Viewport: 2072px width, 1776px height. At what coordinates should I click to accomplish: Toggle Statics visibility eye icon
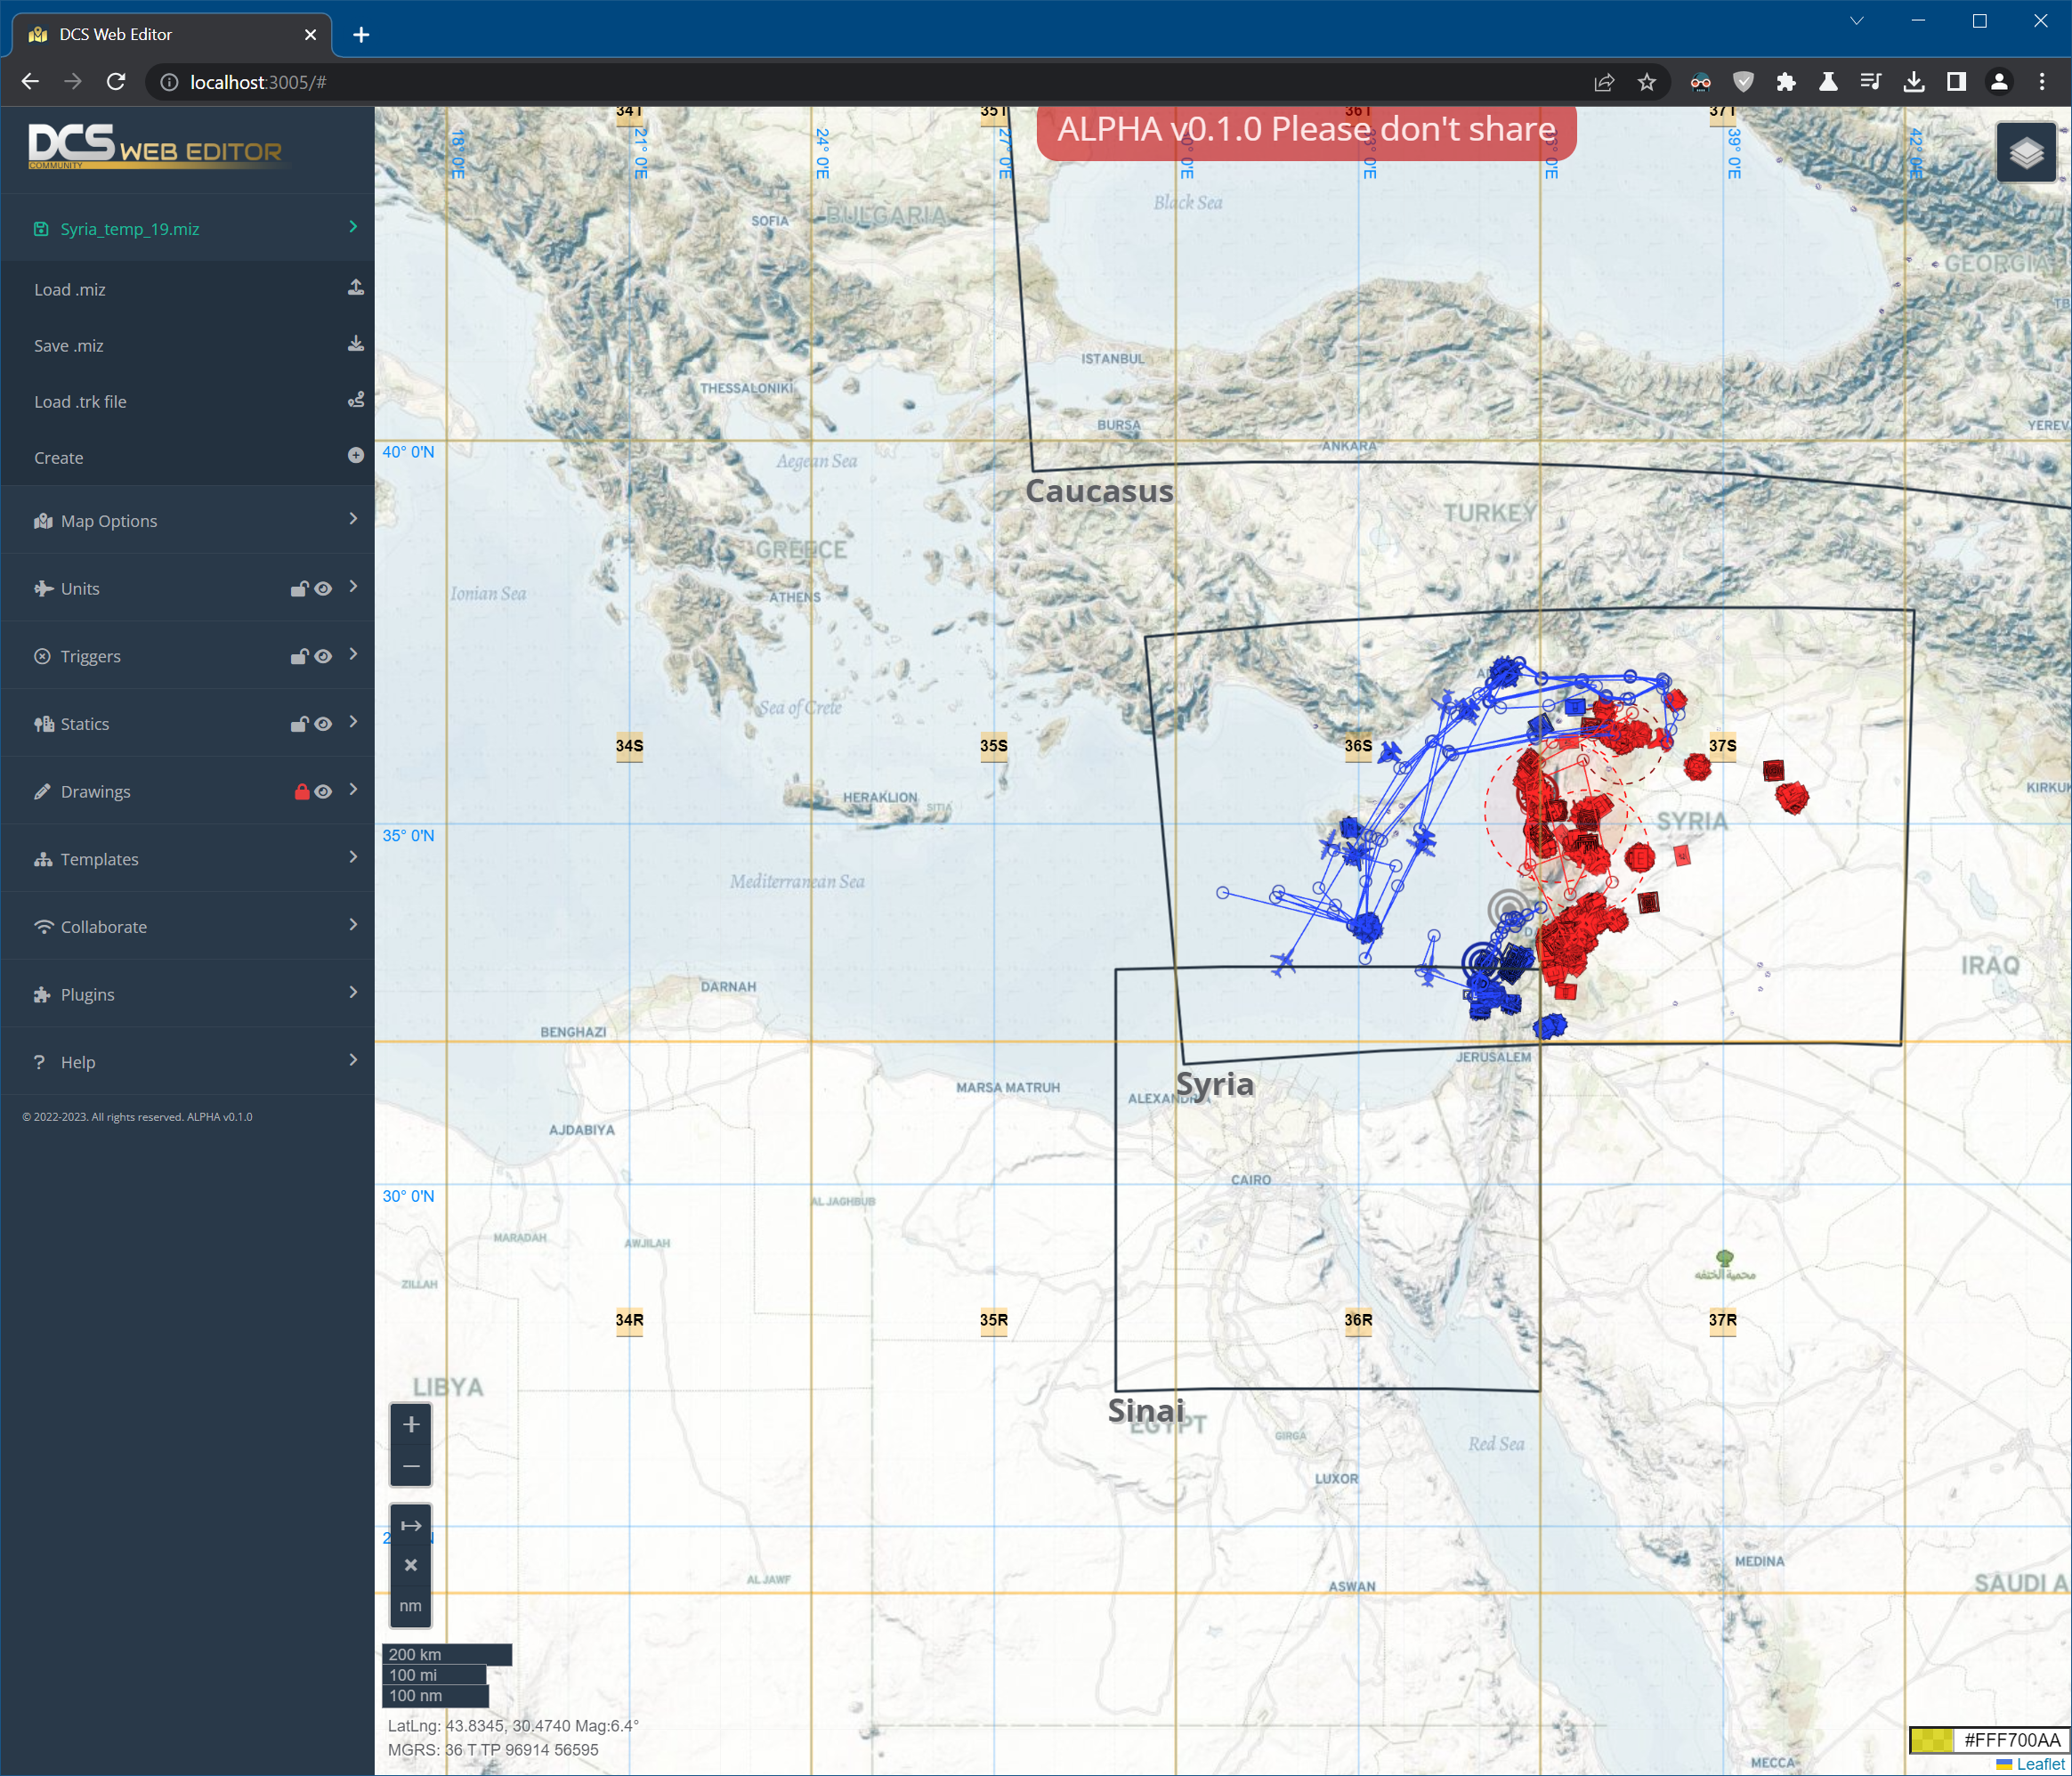coord(323,724)
